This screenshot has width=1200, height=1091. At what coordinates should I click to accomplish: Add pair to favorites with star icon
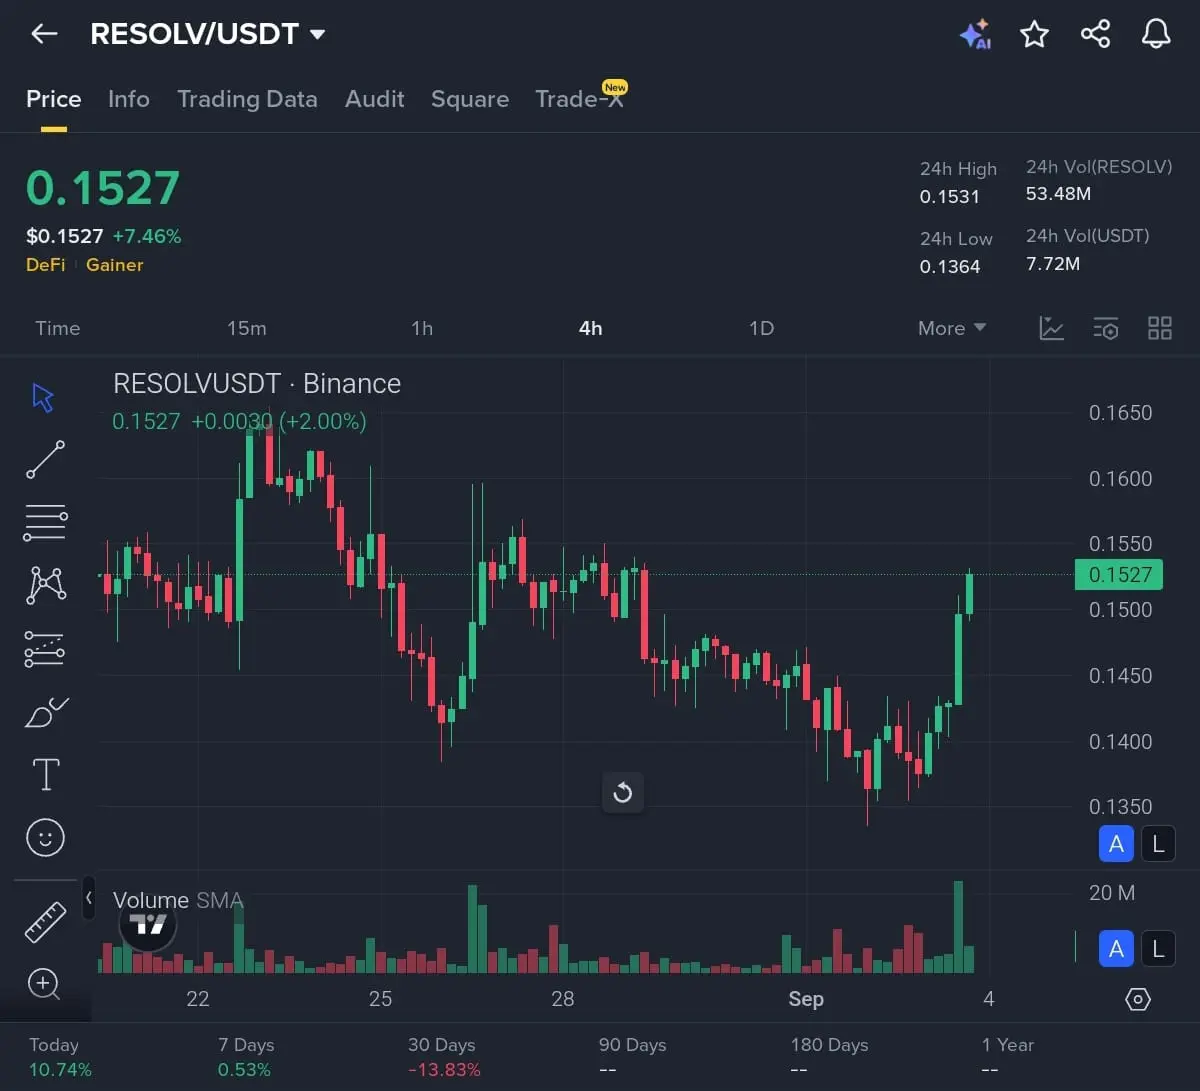[1034, 34]
